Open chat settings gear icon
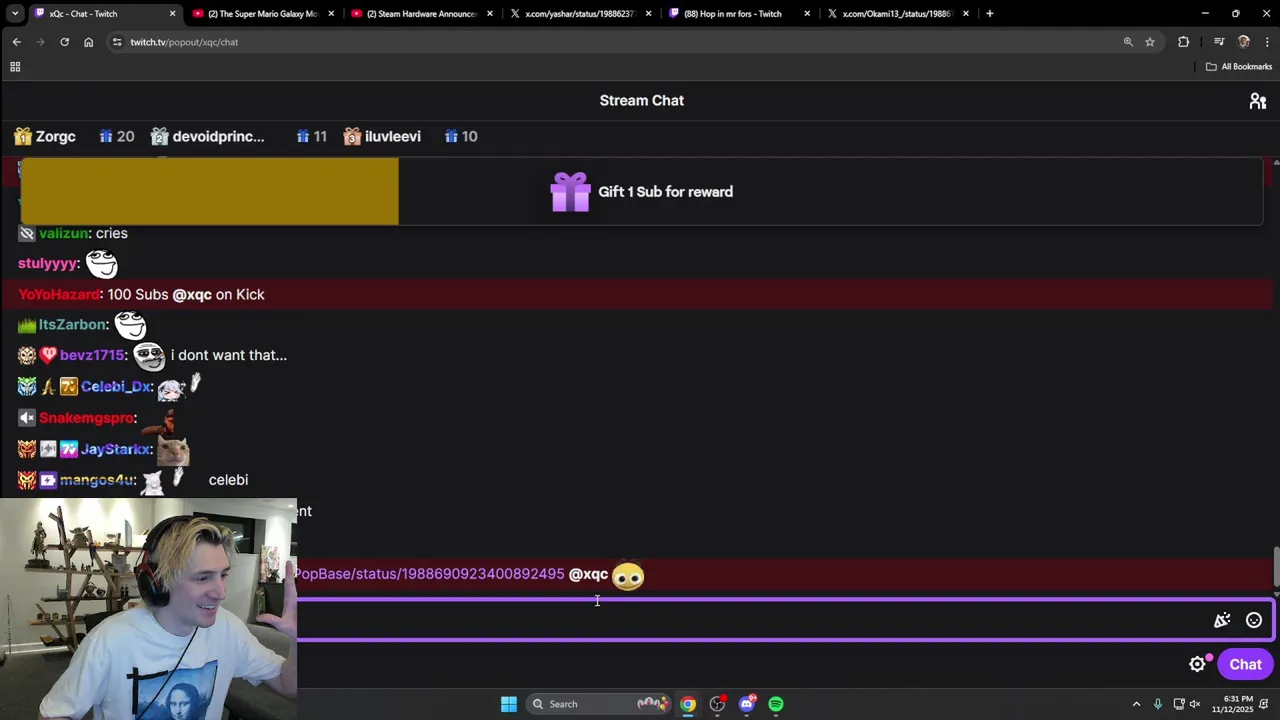Screen dimensions: 1280x720 pyautogui.click(x=1197, y=664)
